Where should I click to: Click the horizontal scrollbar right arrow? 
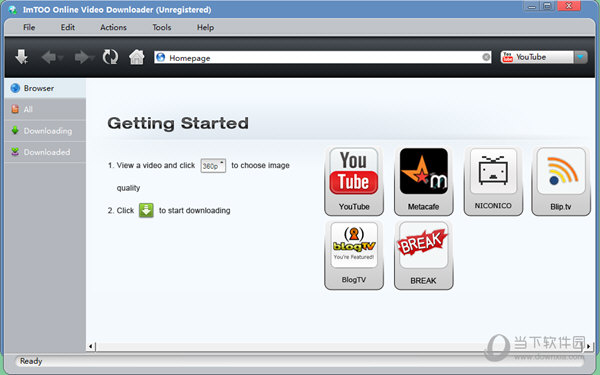click(x=589, y=347)
